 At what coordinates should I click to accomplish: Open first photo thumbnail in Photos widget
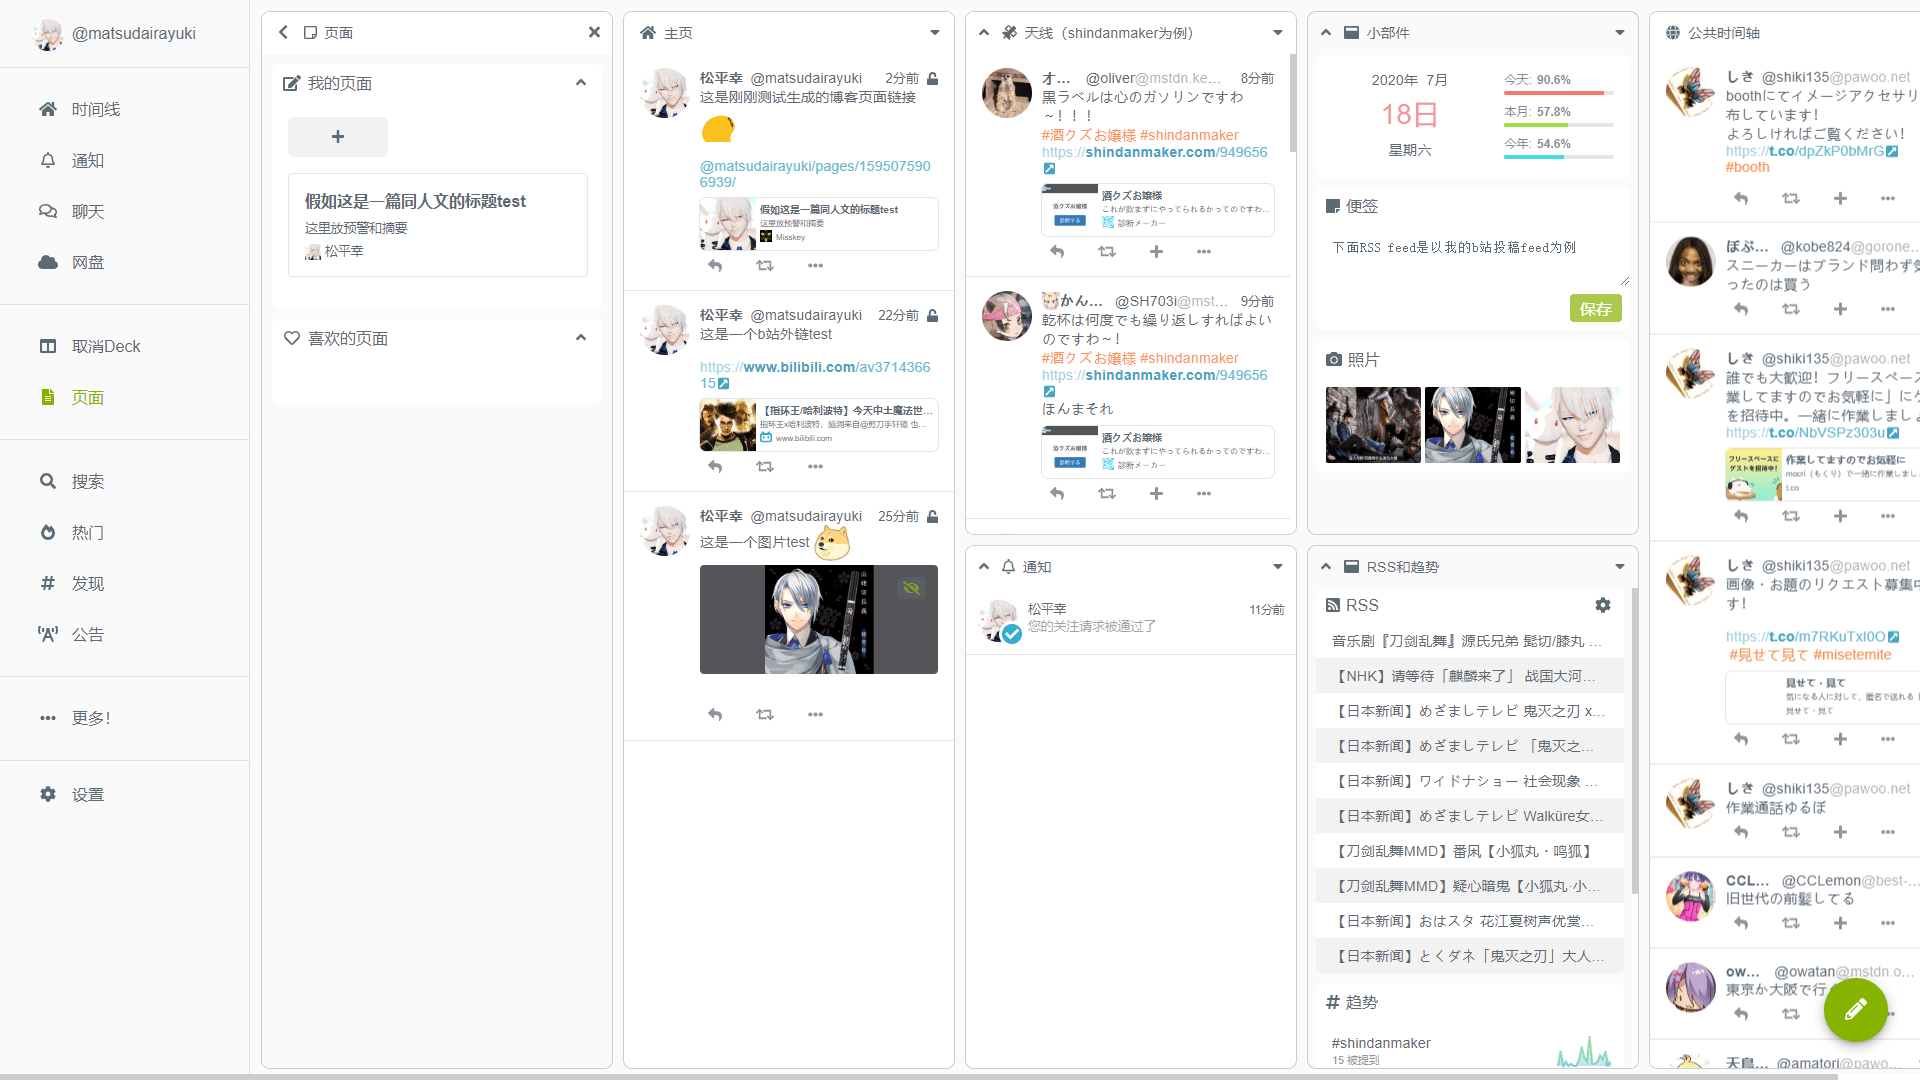pyautogui.click(x=1373, y=425)
